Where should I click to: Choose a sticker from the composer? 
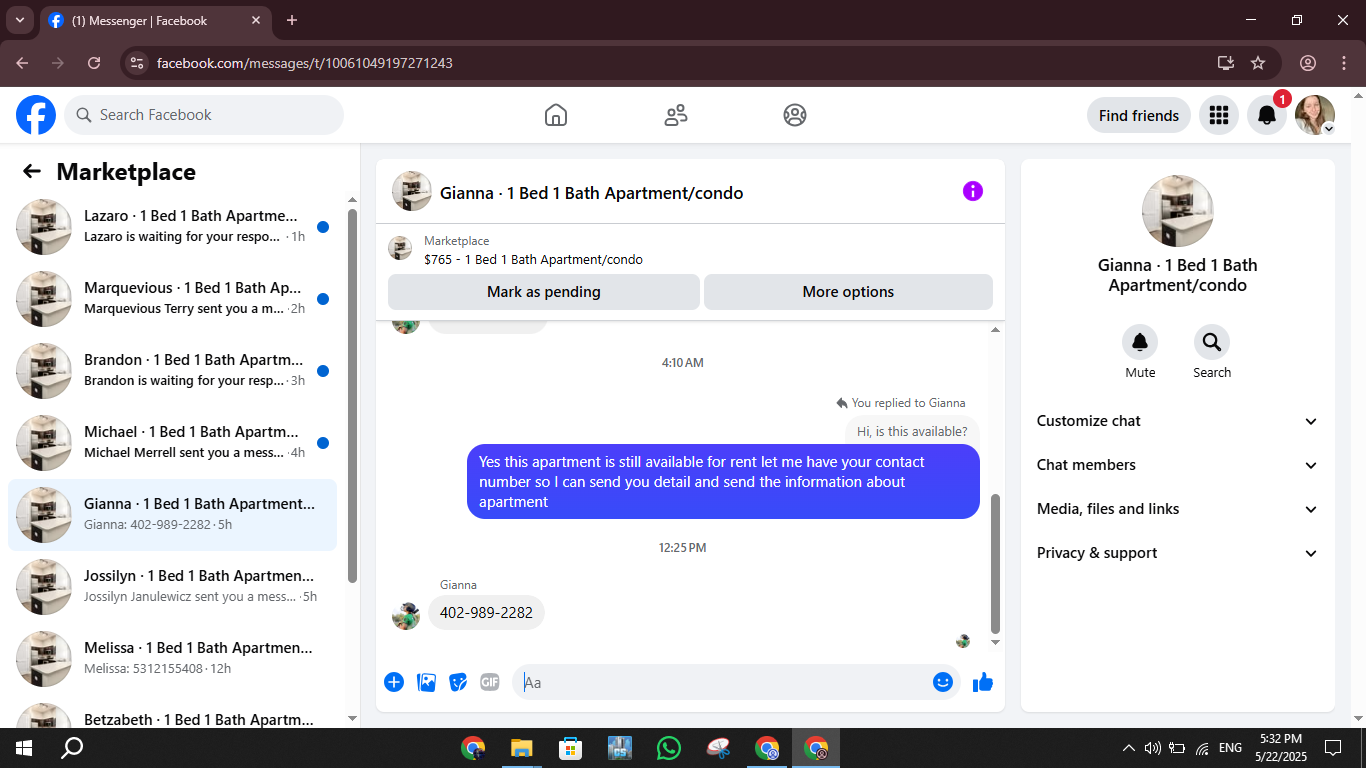point(458,682)
